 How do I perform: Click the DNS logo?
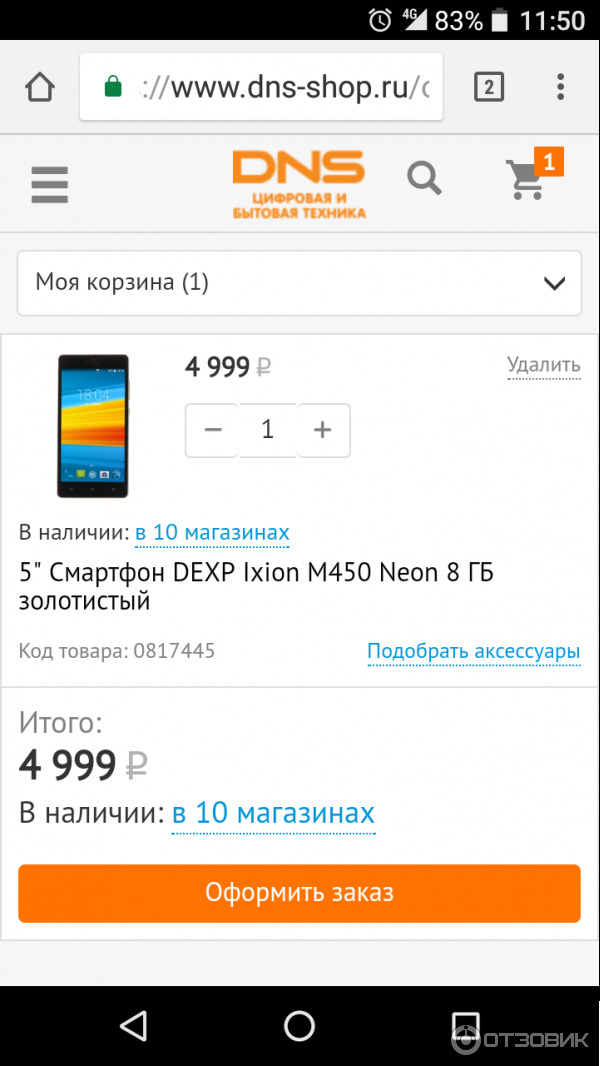tap(298, 184)
